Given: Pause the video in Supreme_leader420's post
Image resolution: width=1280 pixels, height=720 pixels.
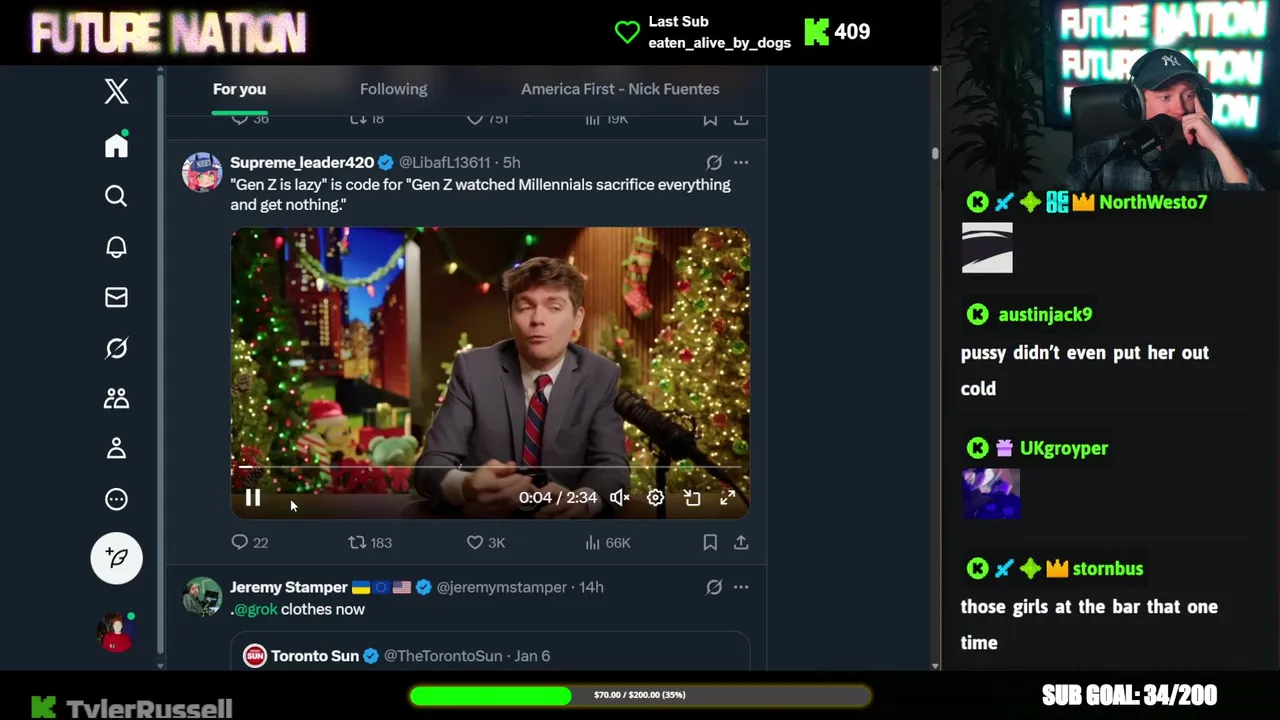Looking at the screenshot, I should point(253,498).
